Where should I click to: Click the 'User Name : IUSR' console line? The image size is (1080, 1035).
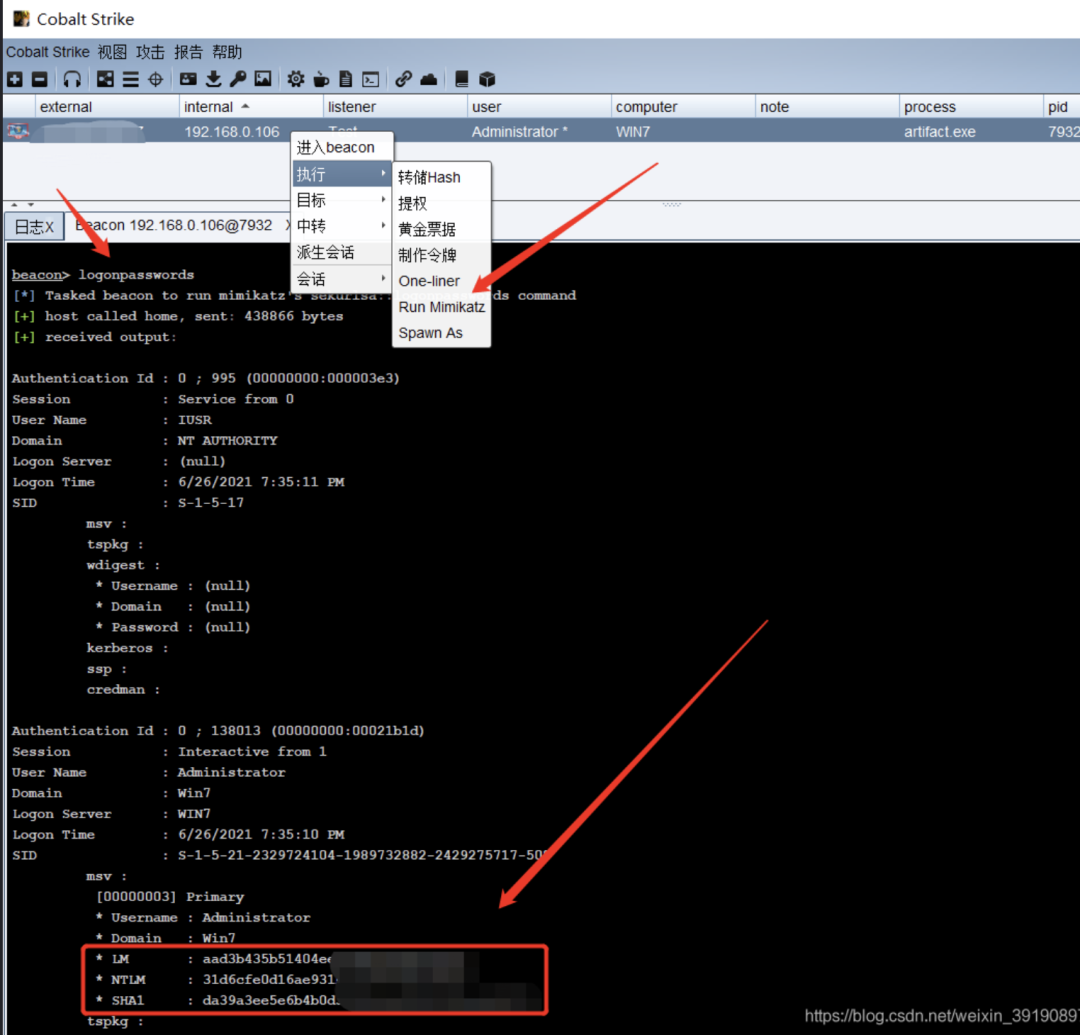point(112,420)
